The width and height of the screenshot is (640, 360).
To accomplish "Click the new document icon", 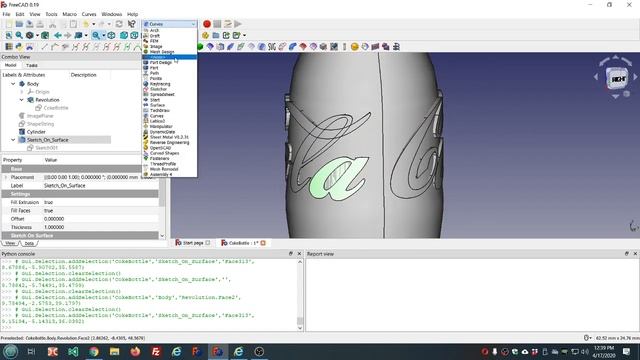I will click(x=9, y=24).
